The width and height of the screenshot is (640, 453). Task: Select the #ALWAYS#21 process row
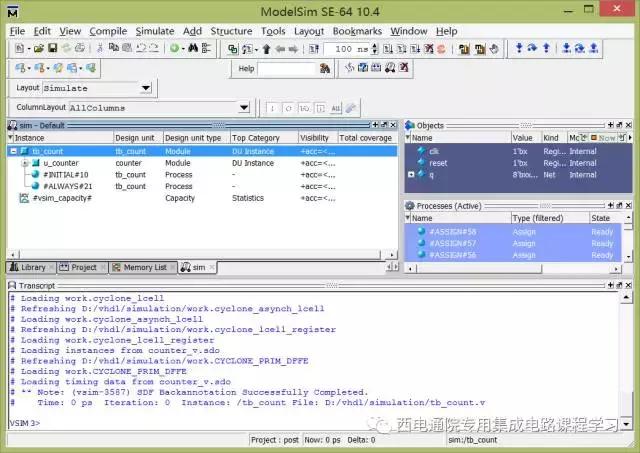(202, 187)
